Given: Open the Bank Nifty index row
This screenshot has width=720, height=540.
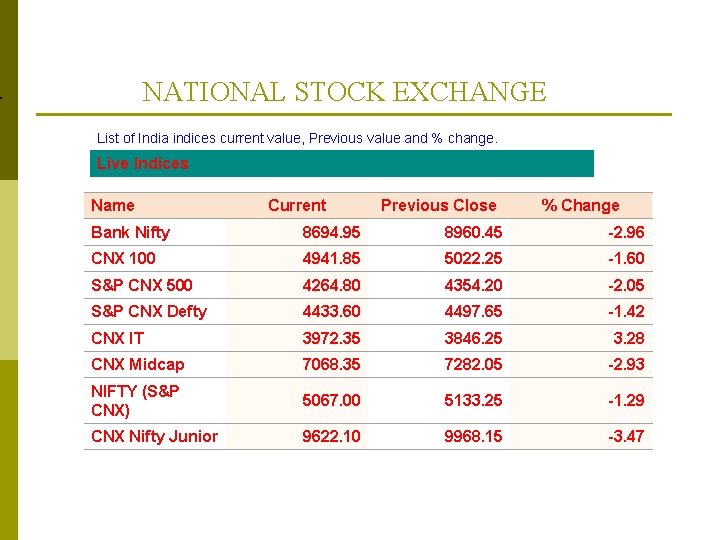Looking at the screenshot, I should 368,232.
